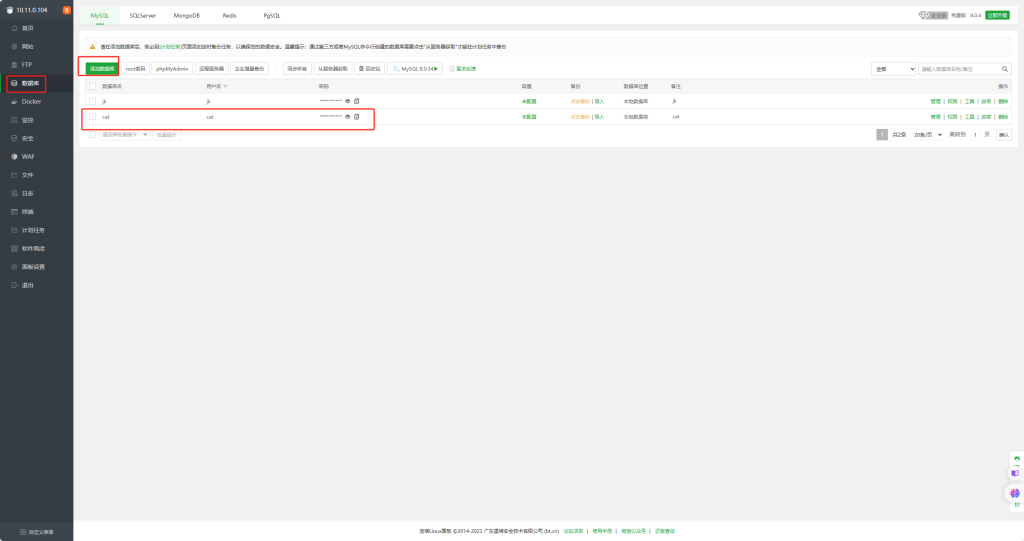Click the 同步所有 sync all button
1024x541 pixels.
tap(297, 69)
